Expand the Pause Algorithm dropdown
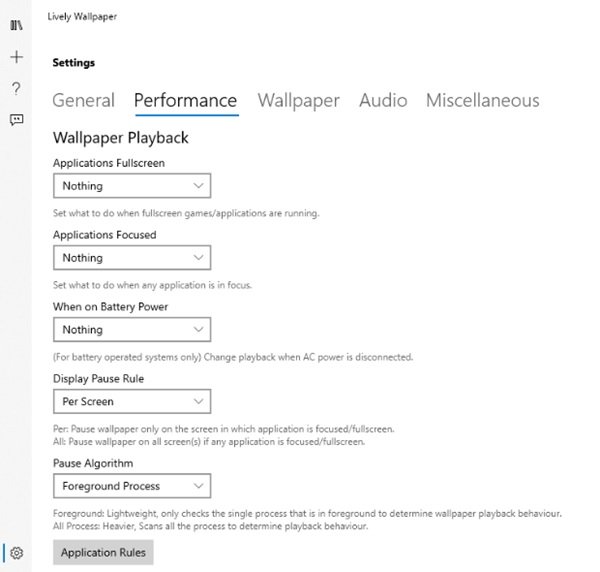 [x=132, y=486]
